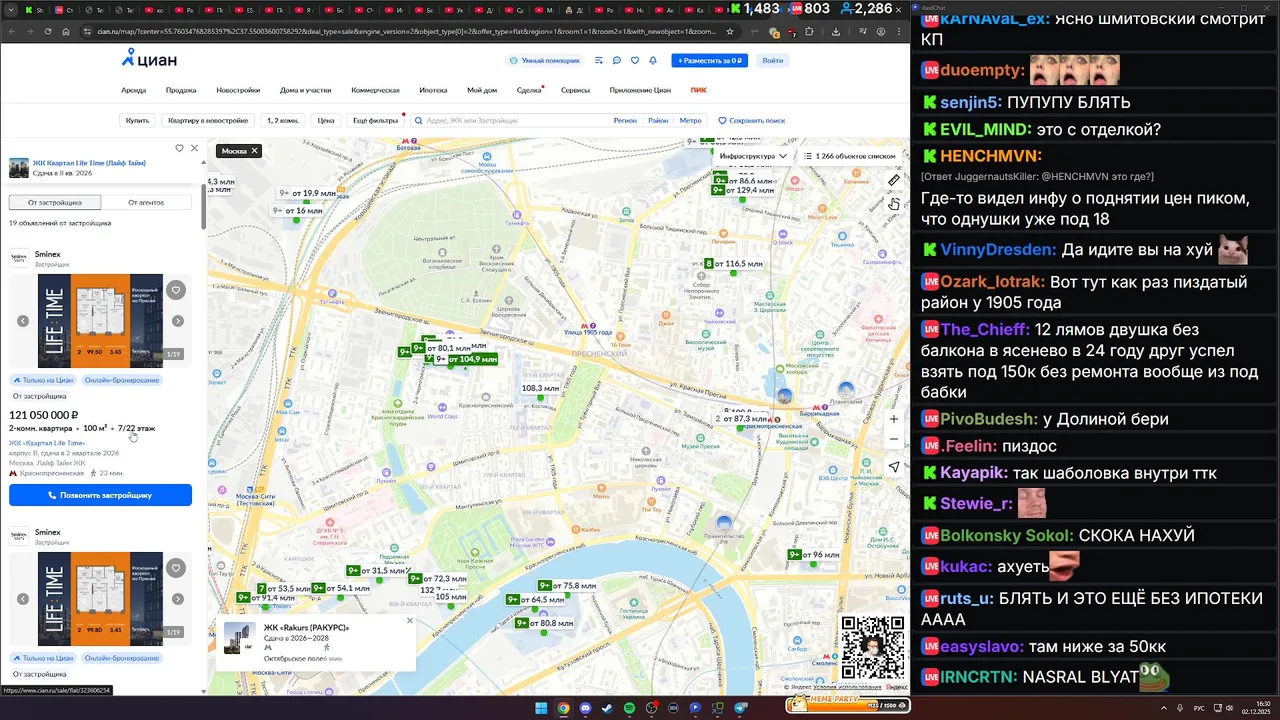1280x720 pixels.
Task: Open Chrome from the taskbar
Action: (x=563, y=708)
